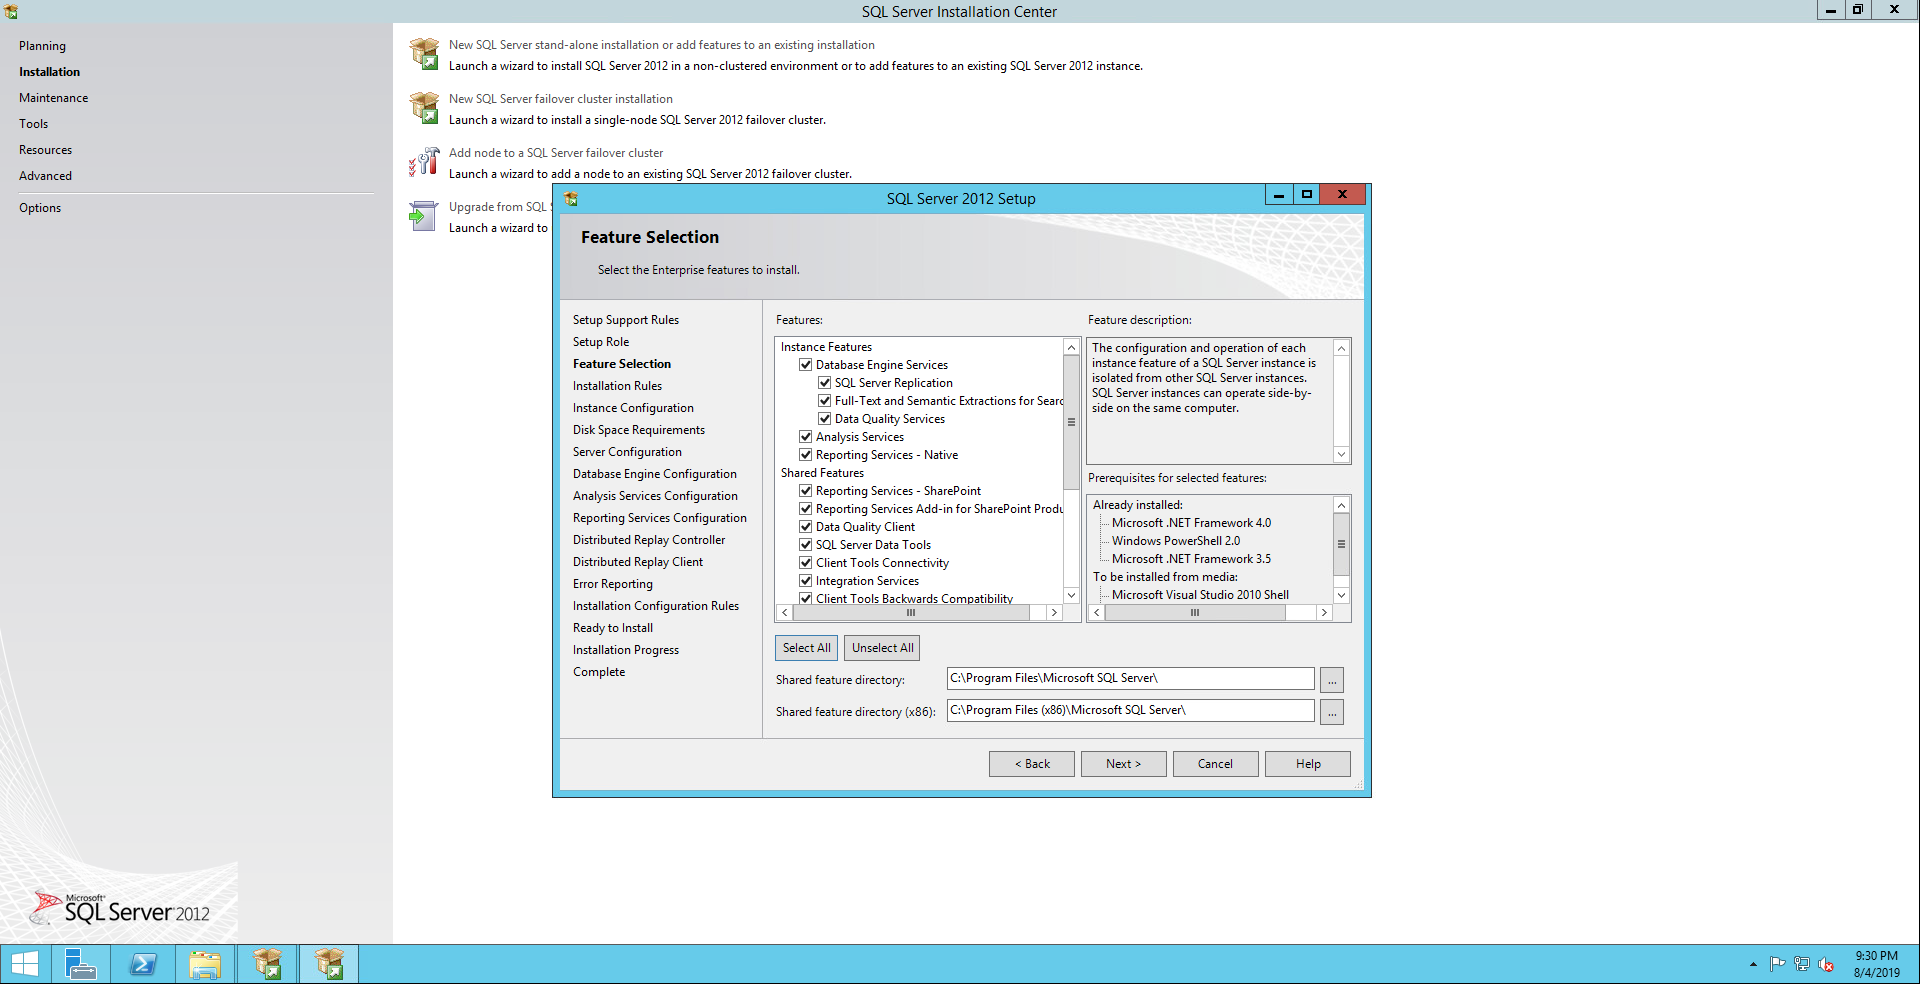Image resolution: width=1920 pixels, height=984 pixels.
Task: Click the add node tools icon
Action: (424, 162)
